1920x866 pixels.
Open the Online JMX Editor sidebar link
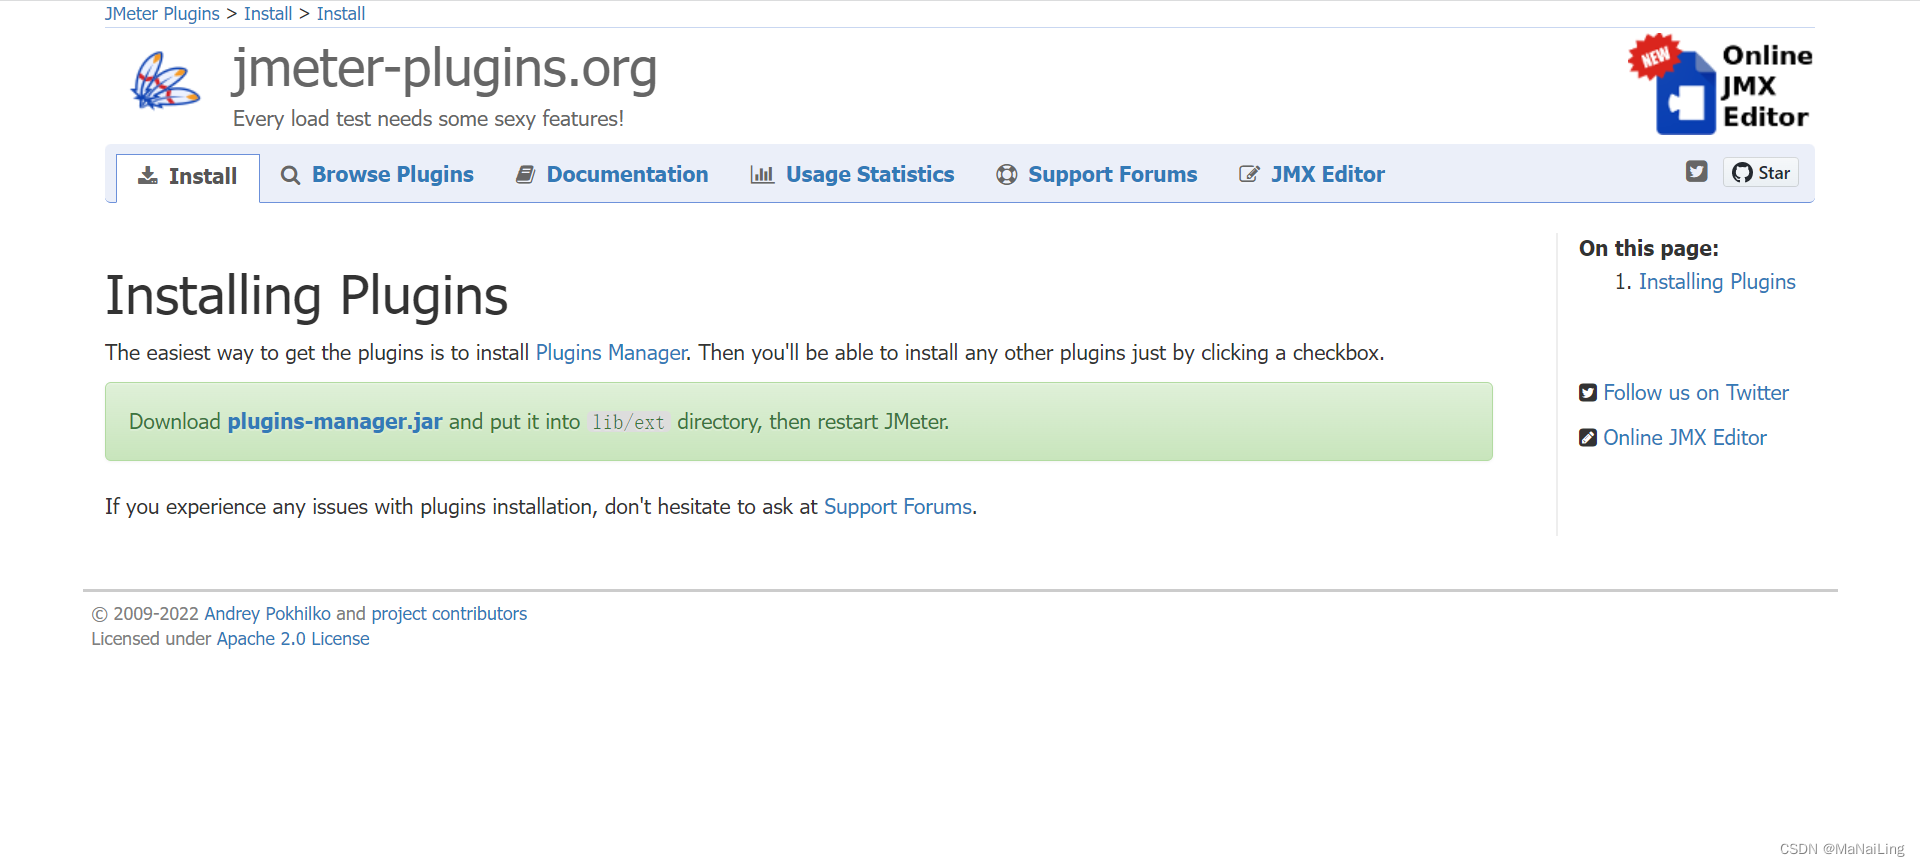coord(1685,438)
